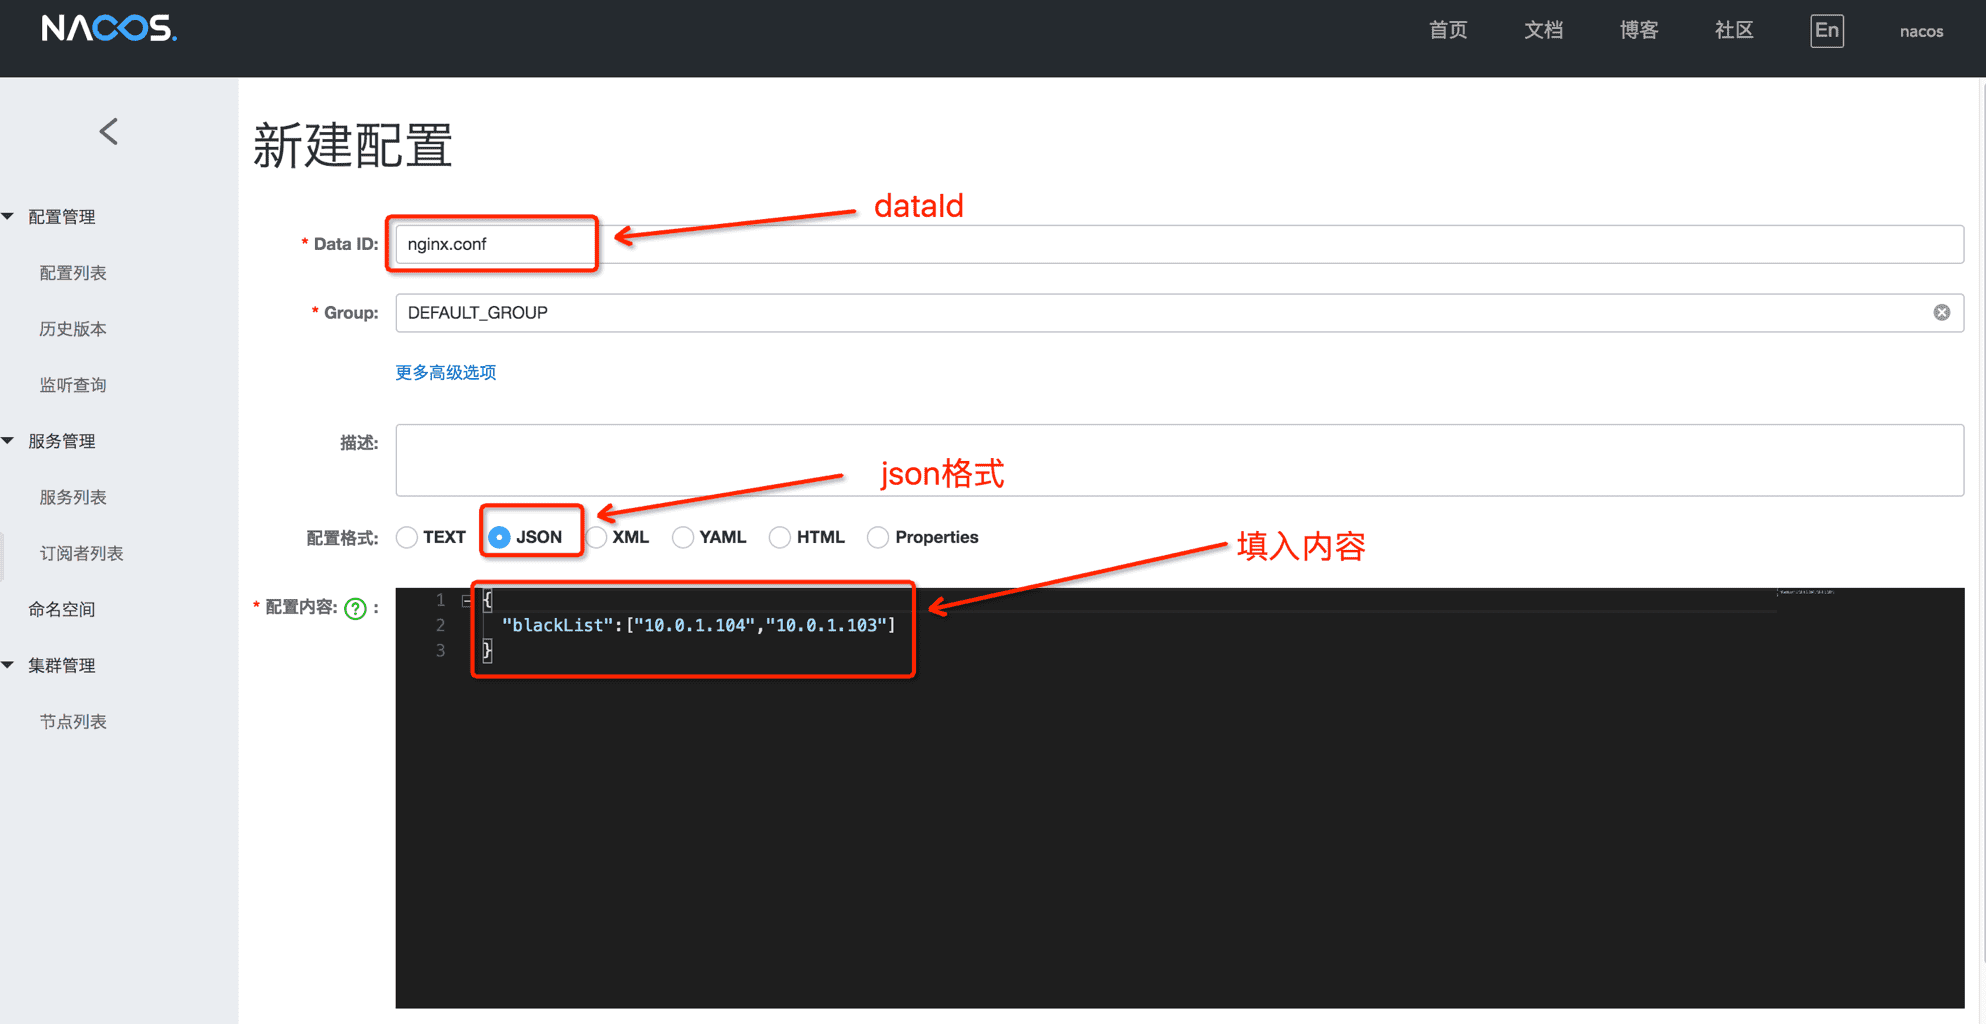This screenshot has height=1024, width=1986.
Task: Collapse 集群管理 sidebar section
Action: pyautogui.click(x=8, y=665)
